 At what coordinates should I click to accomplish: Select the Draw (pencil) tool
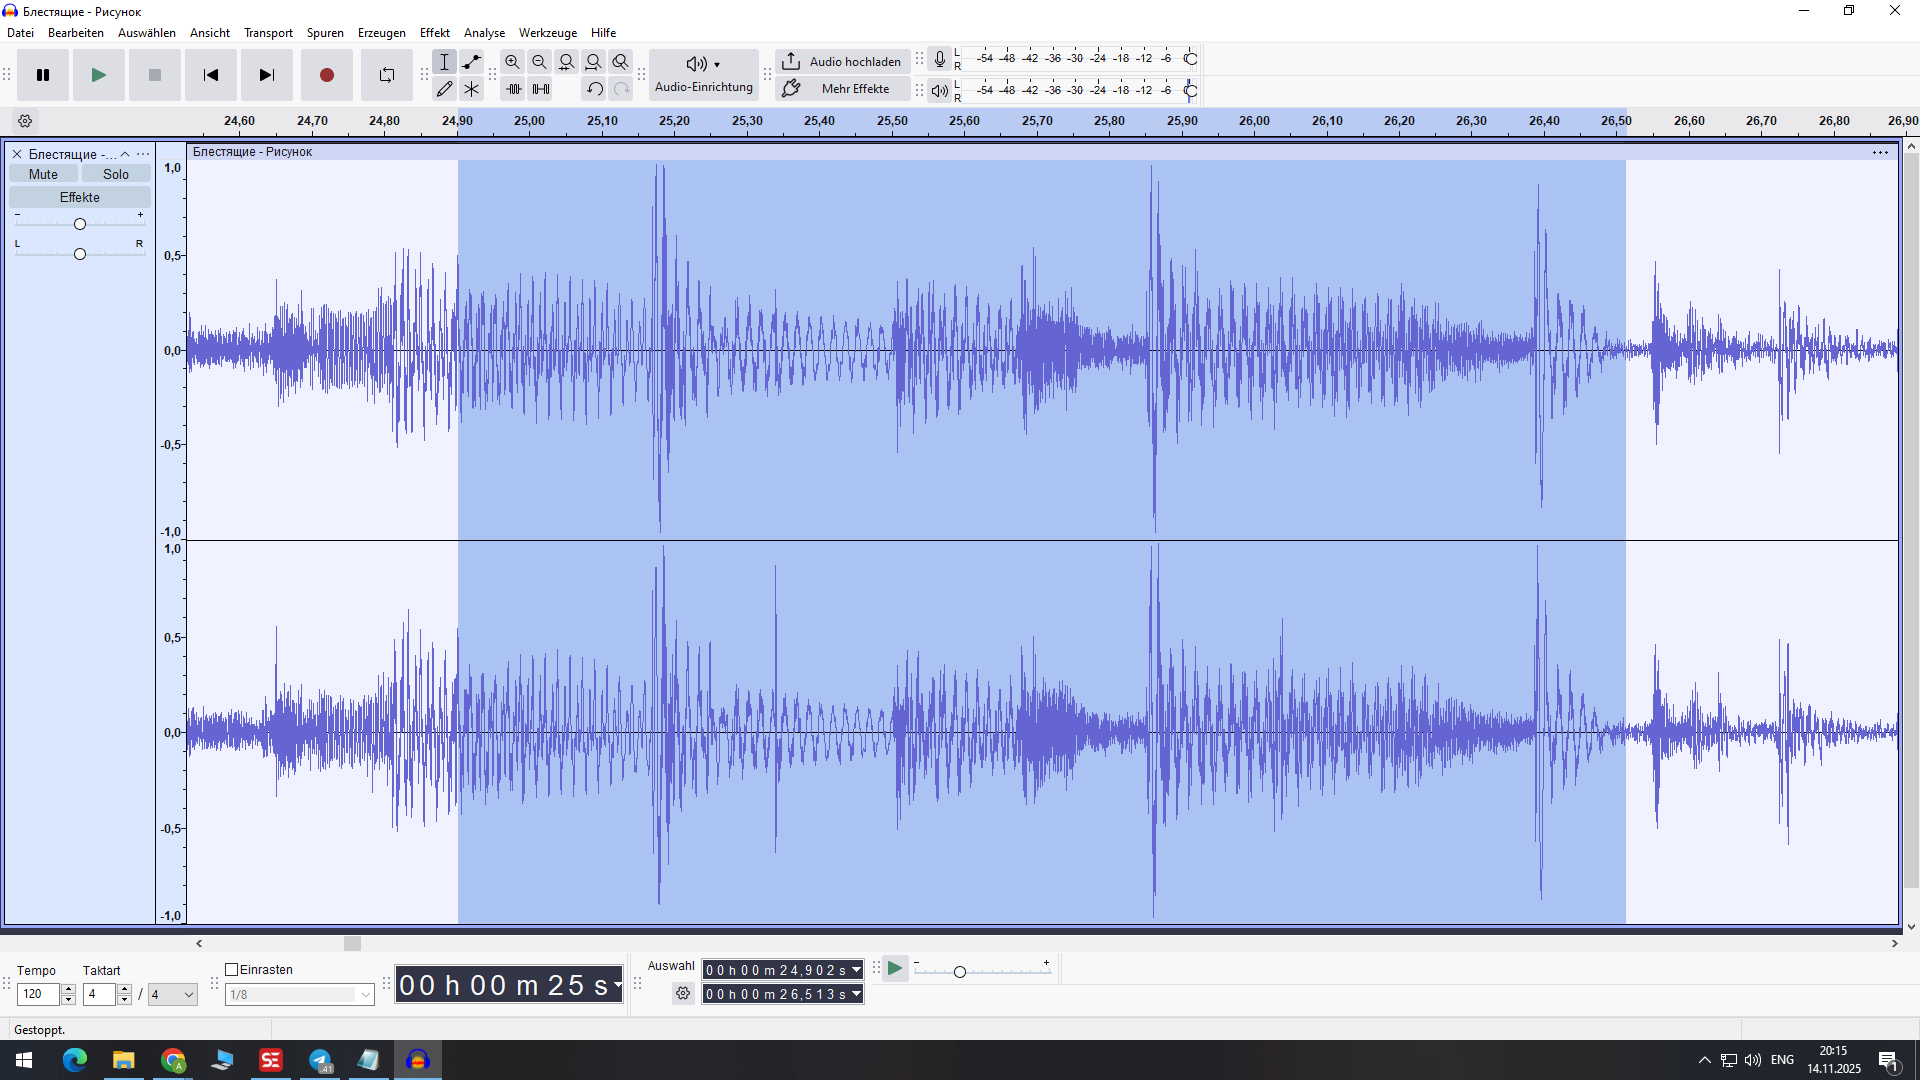[445, 89]
